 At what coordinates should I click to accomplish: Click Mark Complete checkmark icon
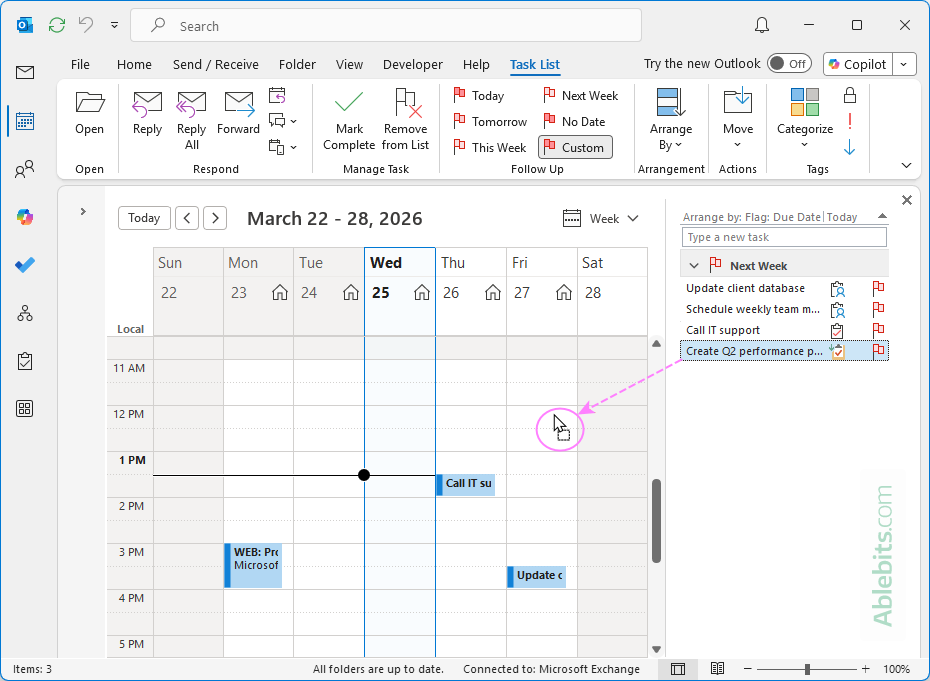coord(349,103)
